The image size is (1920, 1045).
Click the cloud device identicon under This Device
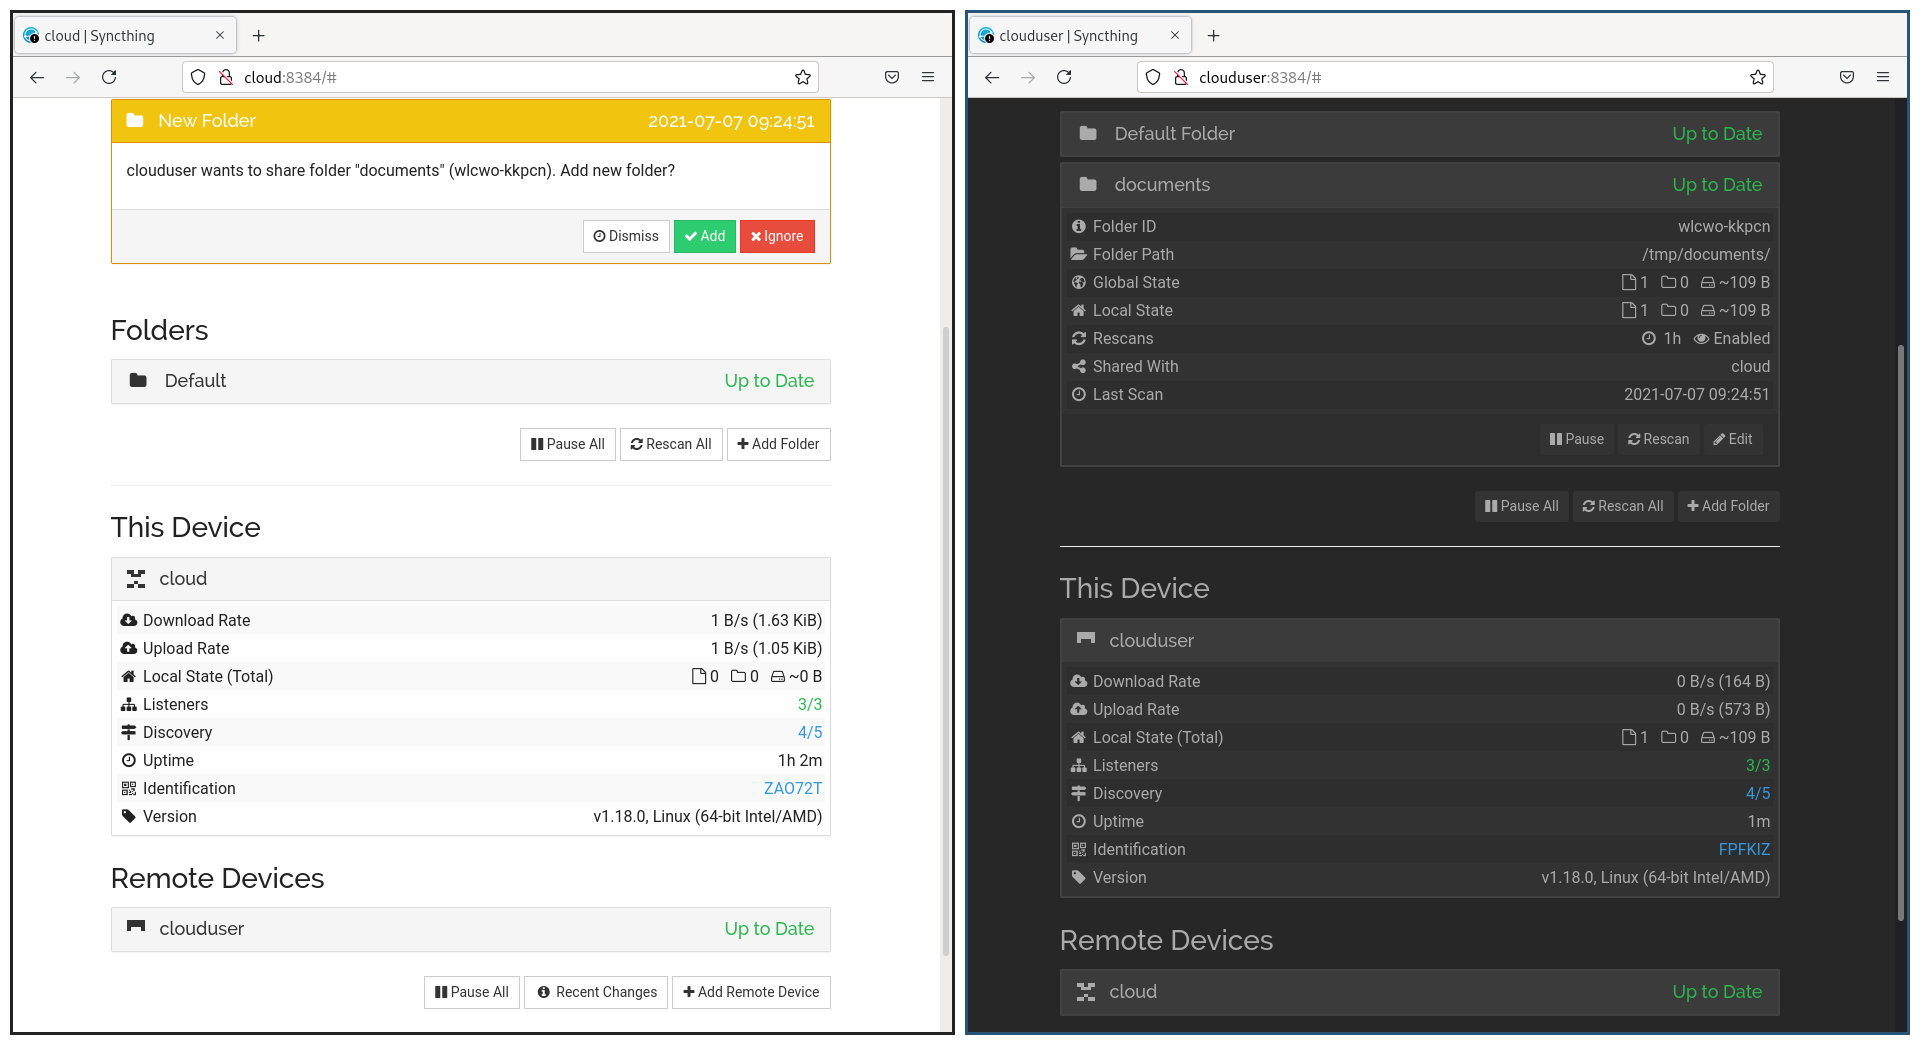point(136,579)
